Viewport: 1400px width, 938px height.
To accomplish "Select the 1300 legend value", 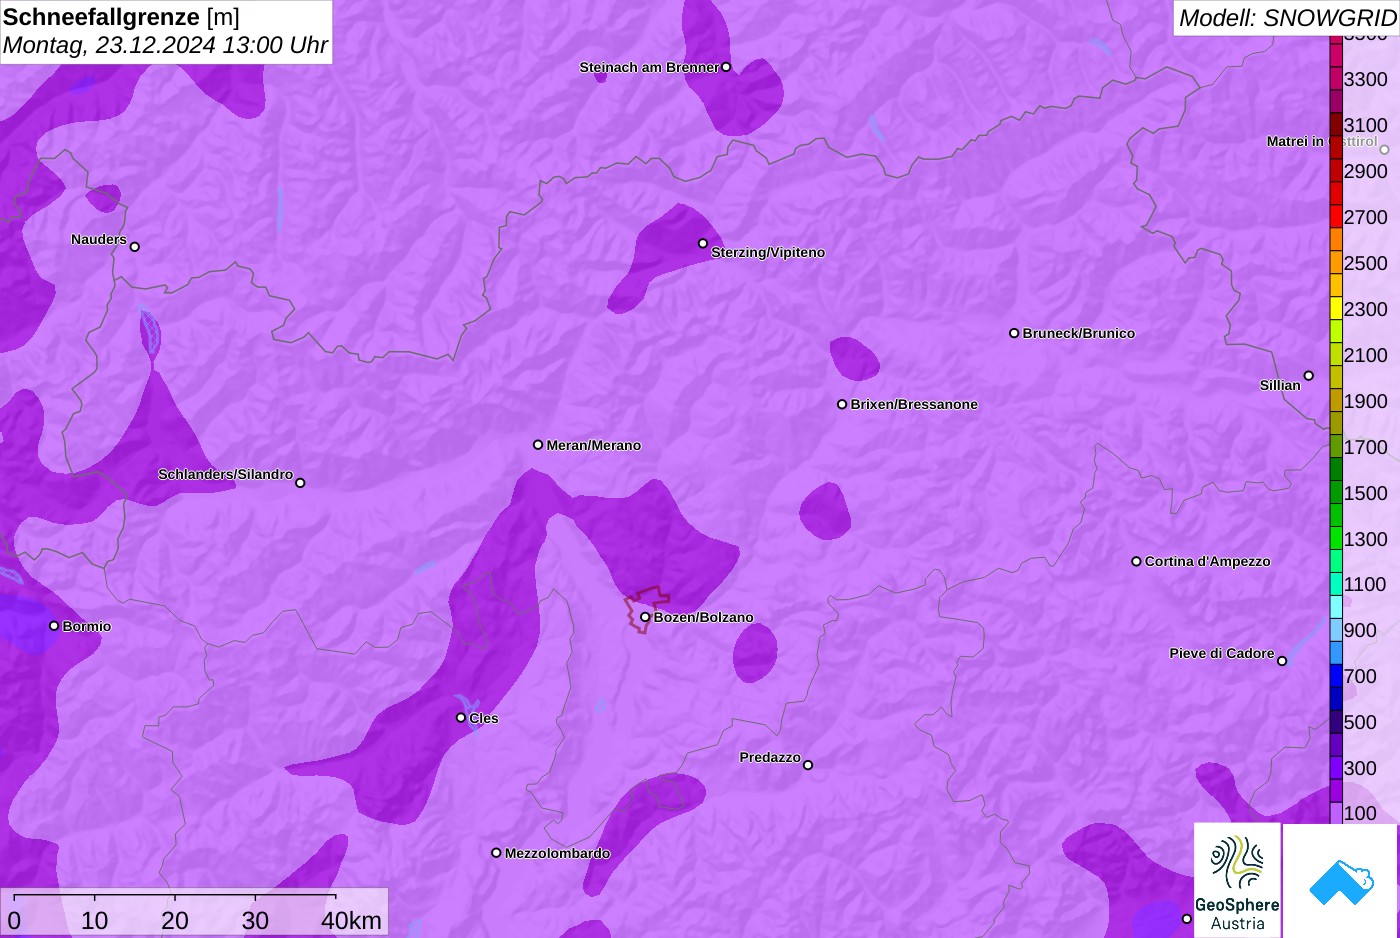I will [x=1365, y=539].
